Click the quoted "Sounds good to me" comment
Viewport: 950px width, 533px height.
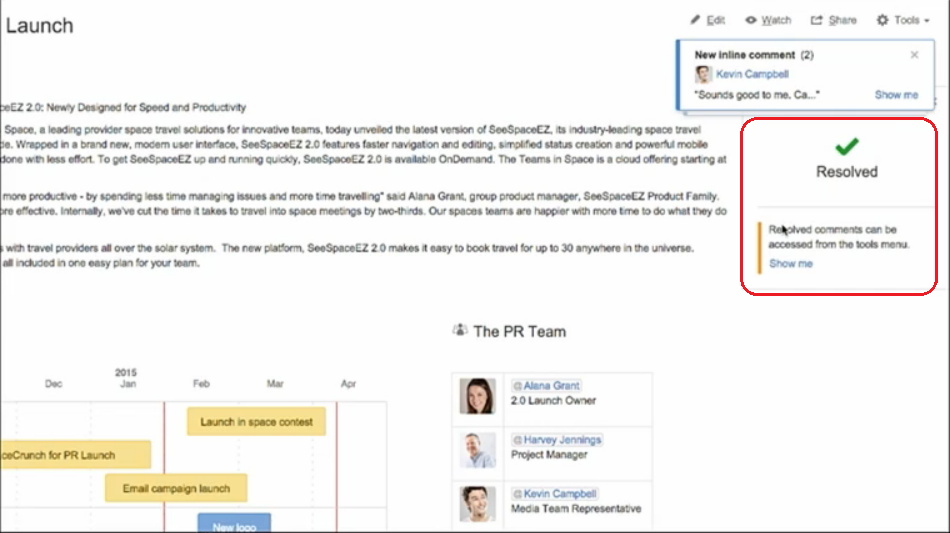(757, 95)
